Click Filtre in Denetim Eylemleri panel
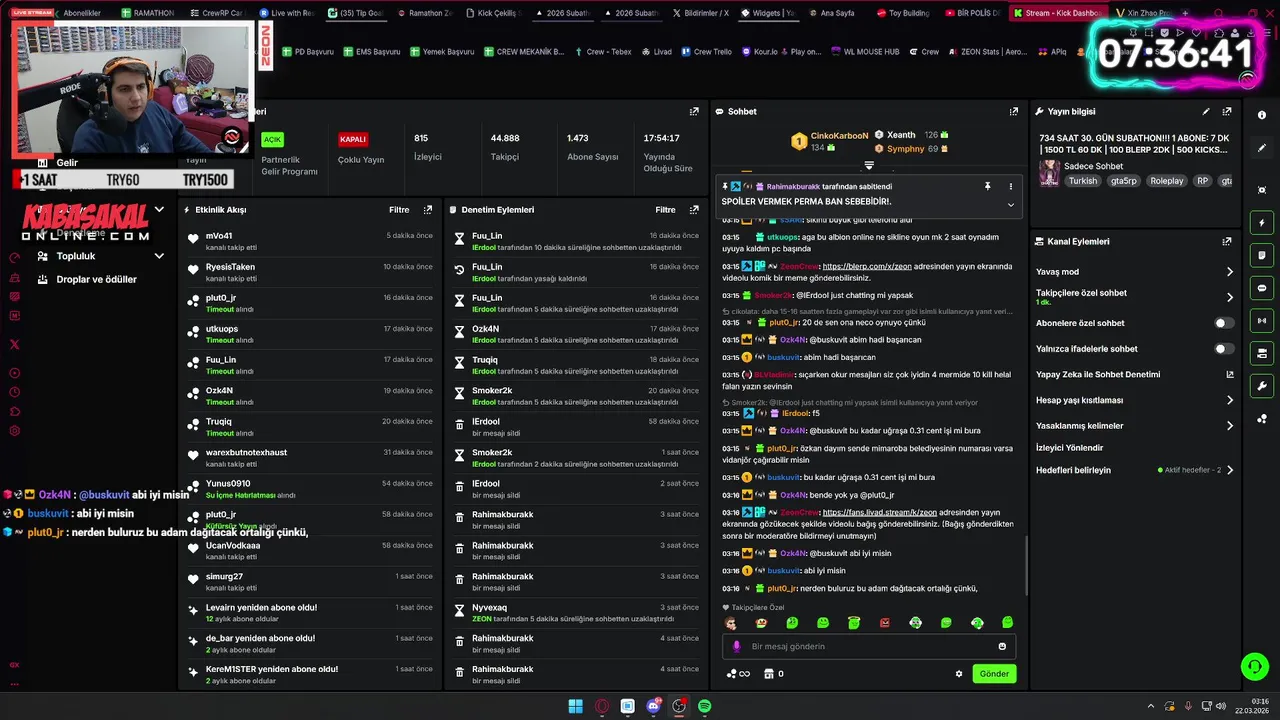1280x720 pixels. click(x=665, y=210)
